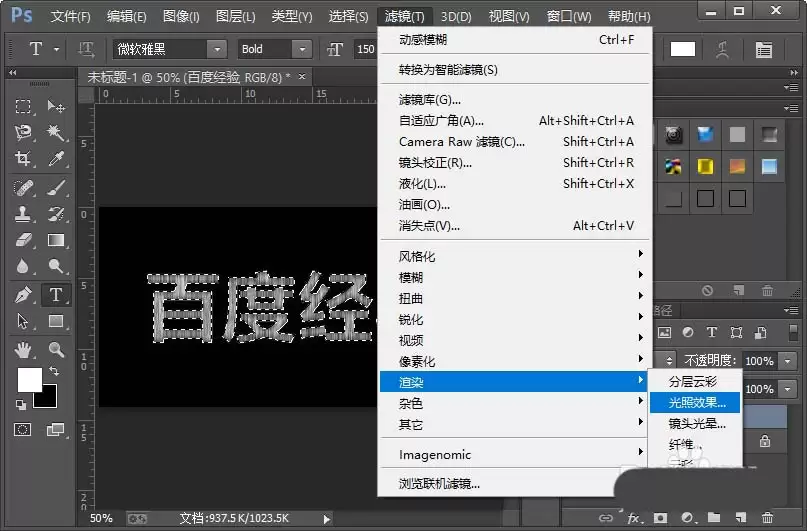The width and height of the screenshot is (807, 531).
Task: Click 浏览联机滤镜... entry
Action: pos(439,484)
